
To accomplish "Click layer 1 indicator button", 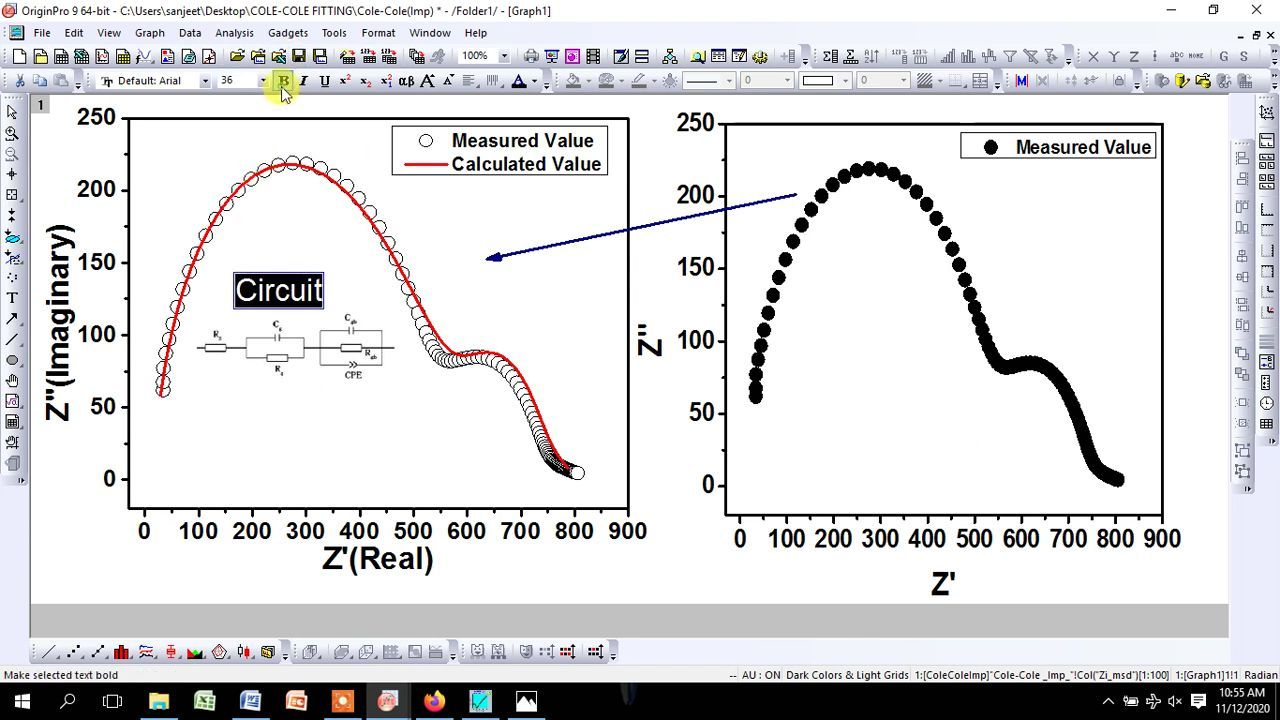I will (40, 104).
